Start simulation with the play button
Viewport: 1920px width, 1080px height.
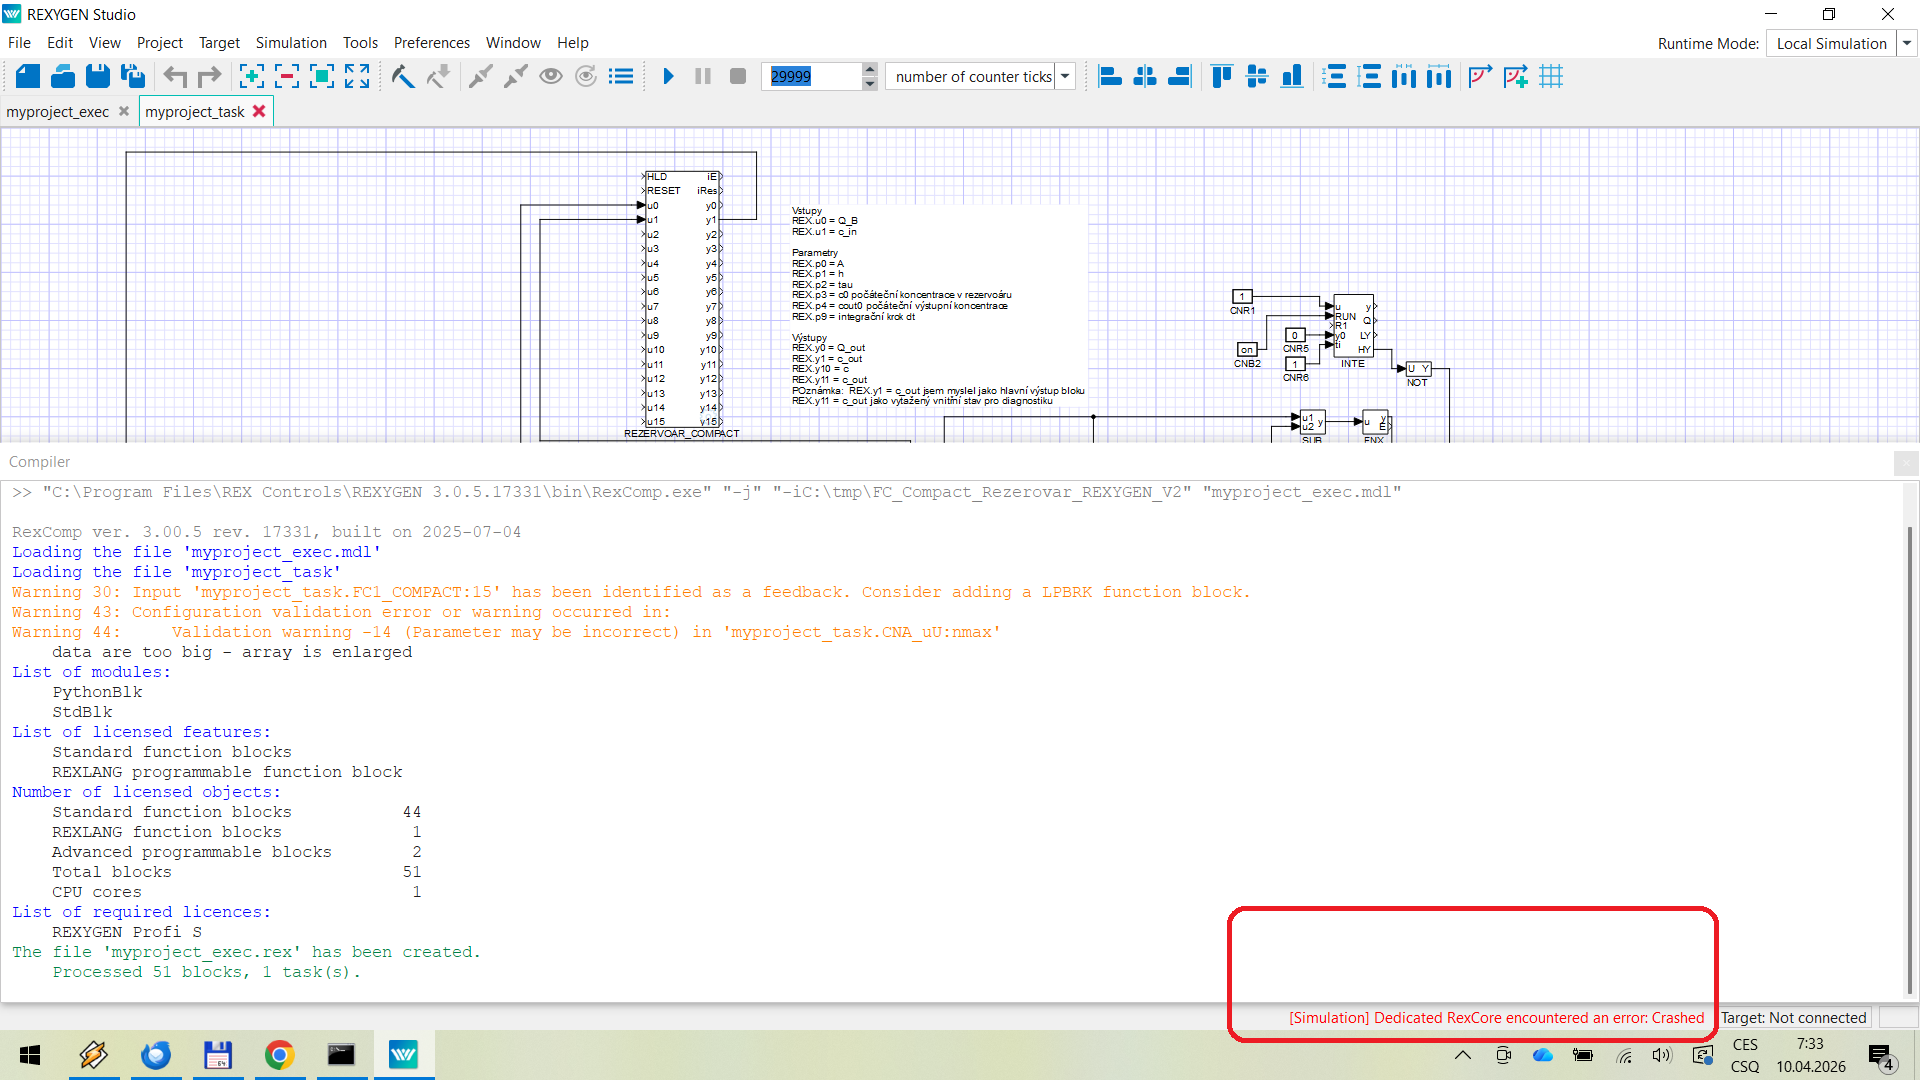(668, 76)
